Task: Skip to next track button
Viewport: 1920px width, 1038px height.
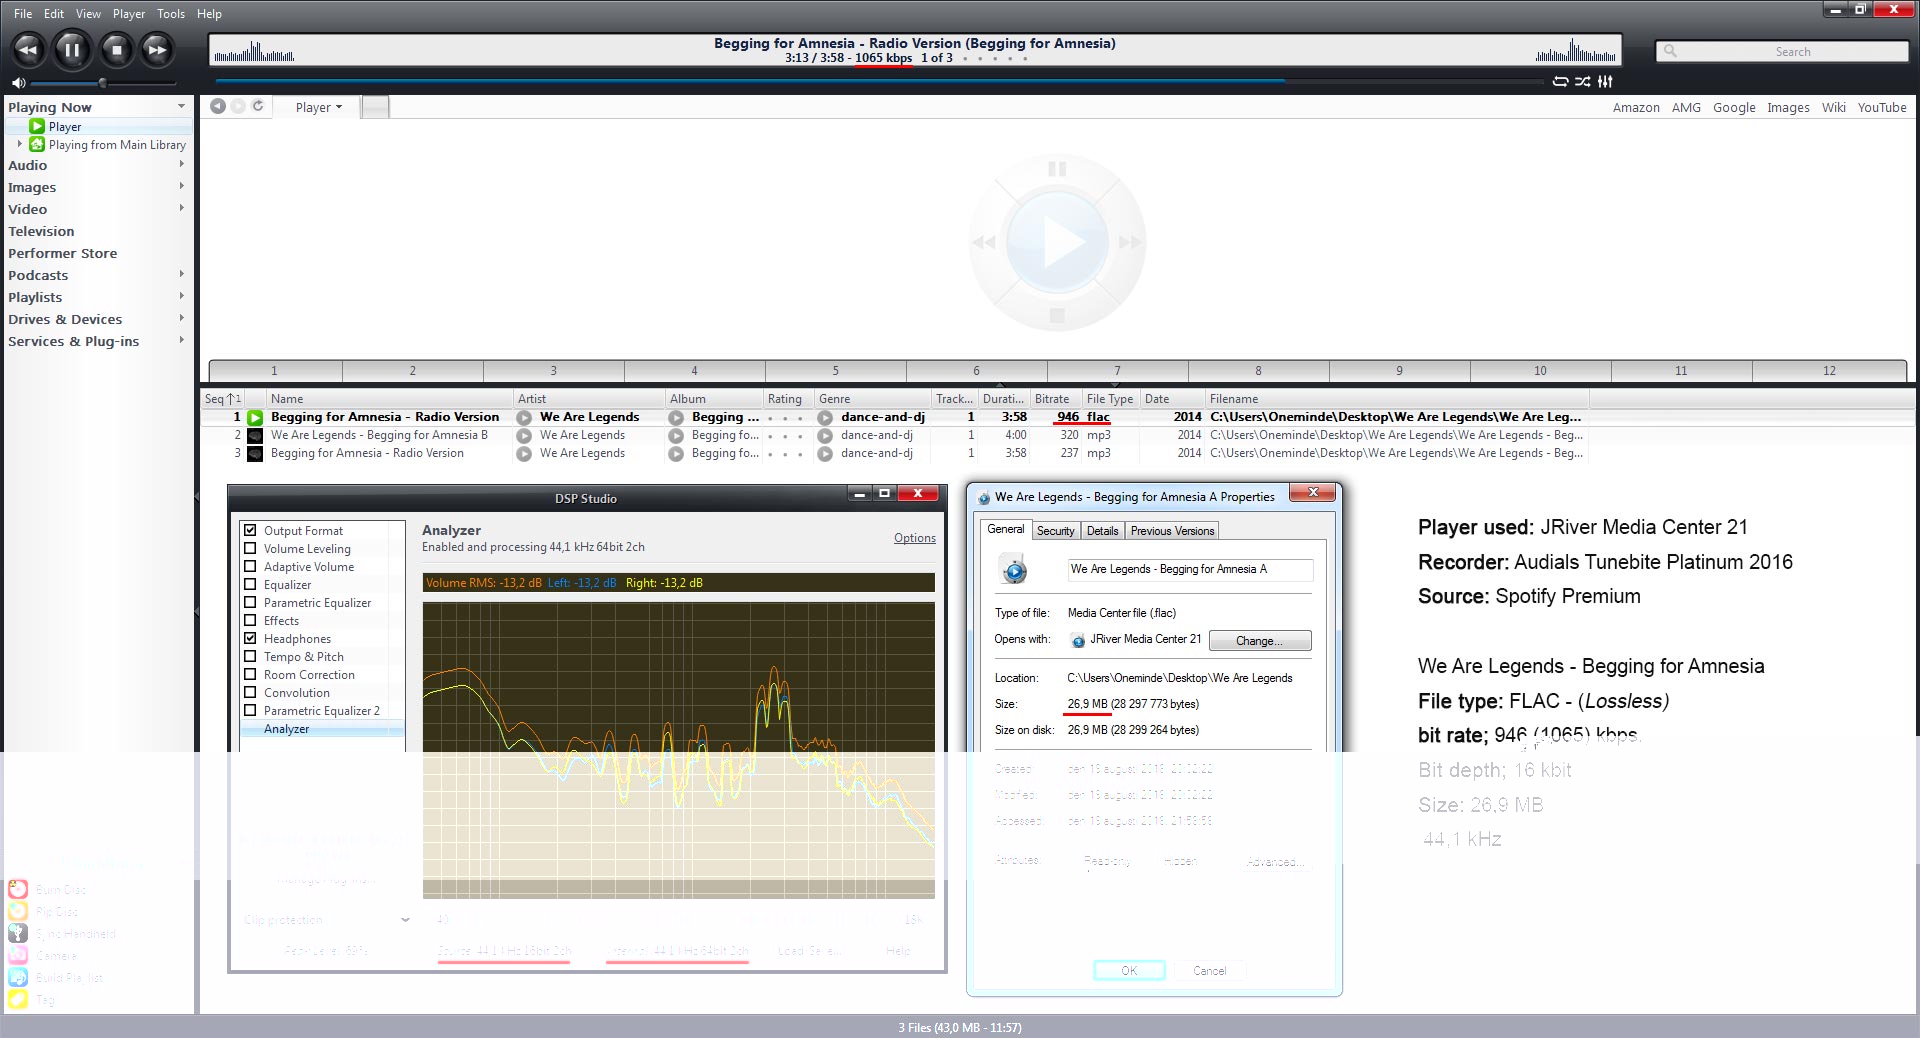Action: click(x=157, y=49)
